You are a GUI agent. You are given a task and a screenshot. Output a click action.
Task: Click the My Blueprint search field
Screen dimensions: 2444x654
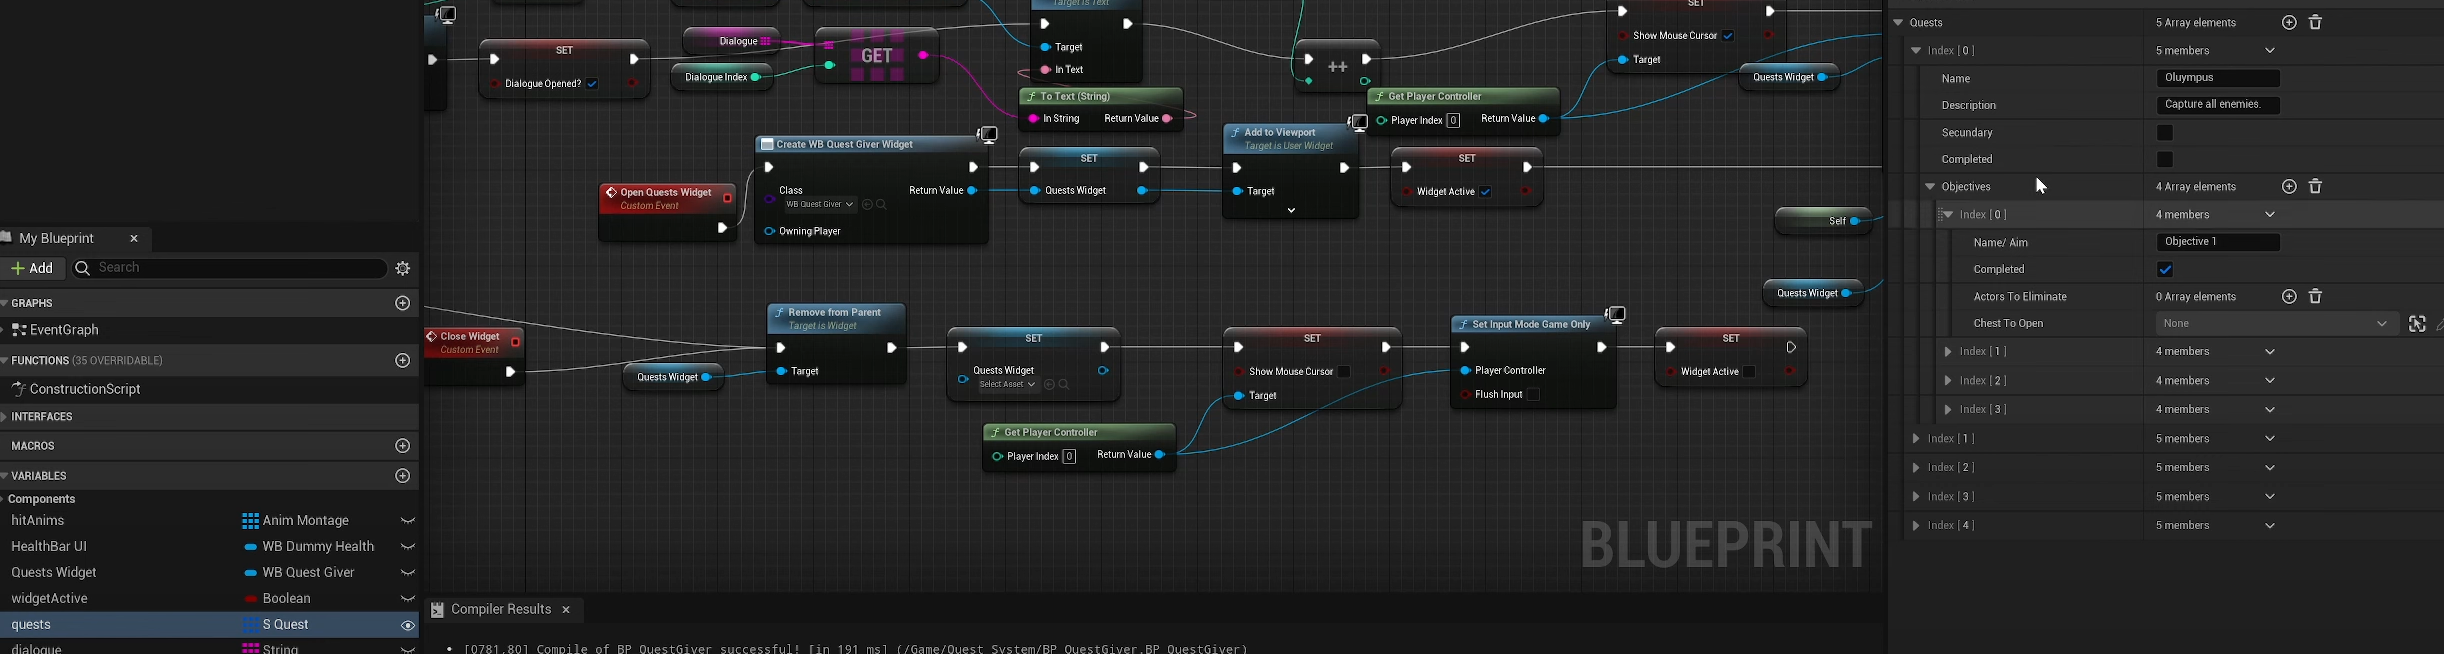229,268
